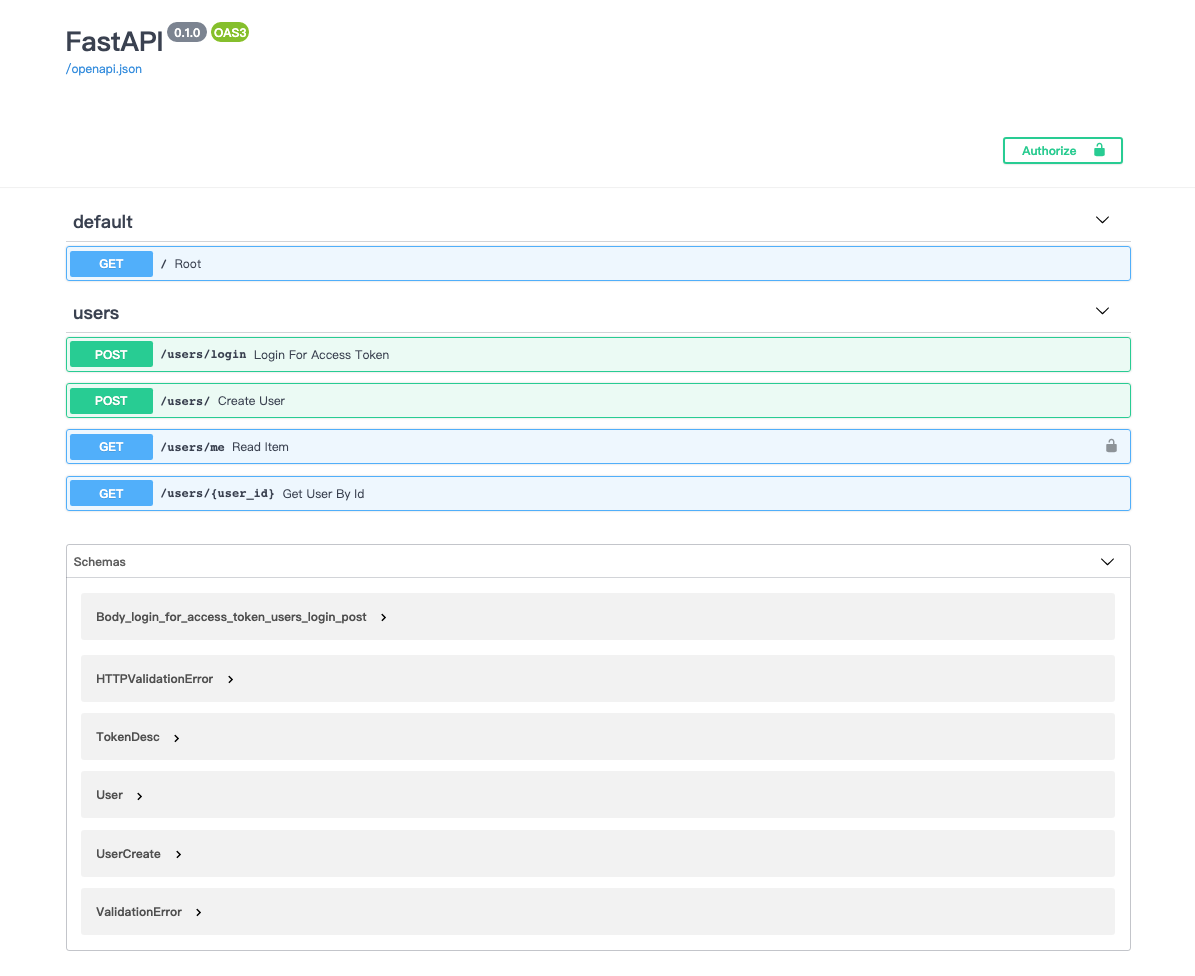Click the 'Login For Access Token' summary text
Screen dimensions: 1195x976
(x=322, y=355)
